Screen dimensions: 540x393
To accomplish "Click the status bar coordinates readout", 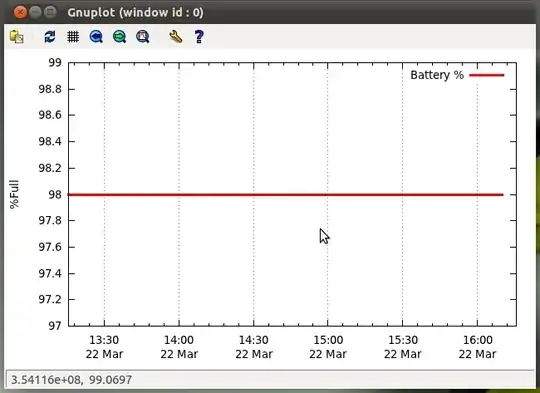I will point(72,380).
